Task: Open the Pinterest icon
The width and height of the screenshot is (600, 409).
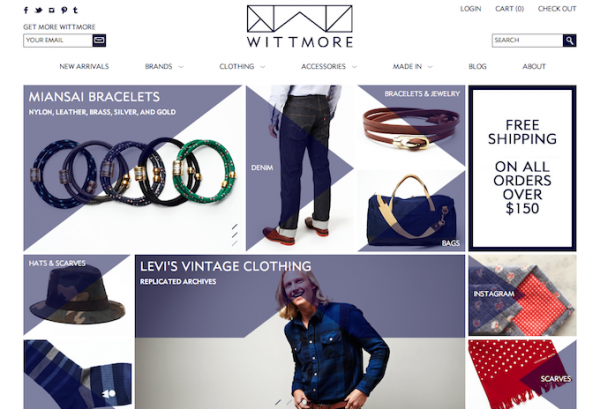Action: coord(64,10)
